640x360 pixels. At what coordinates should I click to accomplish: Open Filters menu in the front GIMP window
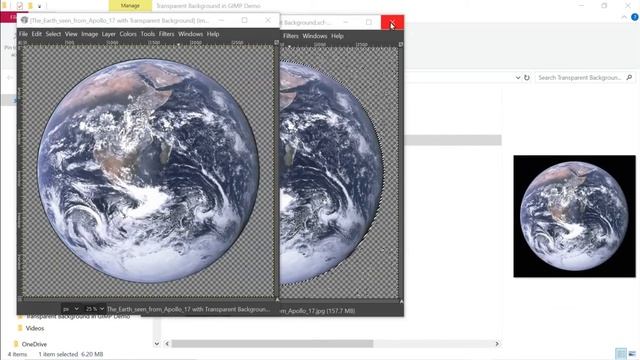coord(167,34)
